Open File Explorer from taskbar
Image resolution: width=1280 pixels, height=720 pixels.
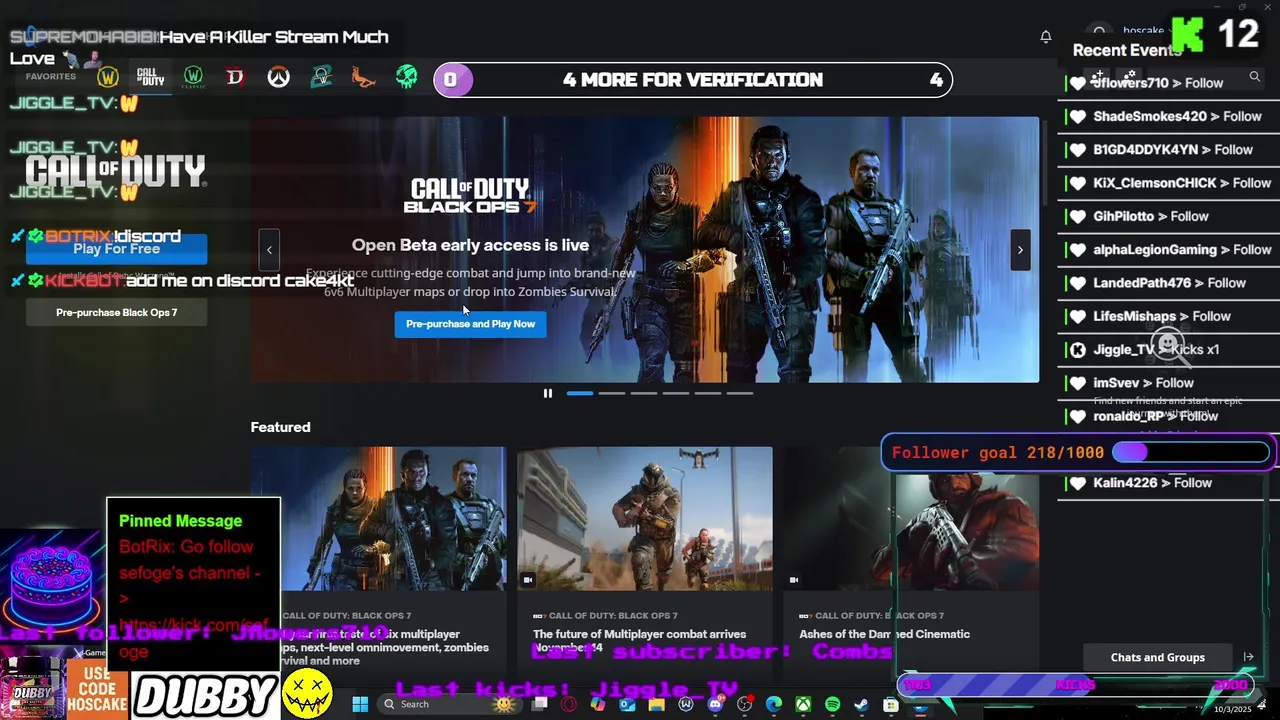pos(656,704)
